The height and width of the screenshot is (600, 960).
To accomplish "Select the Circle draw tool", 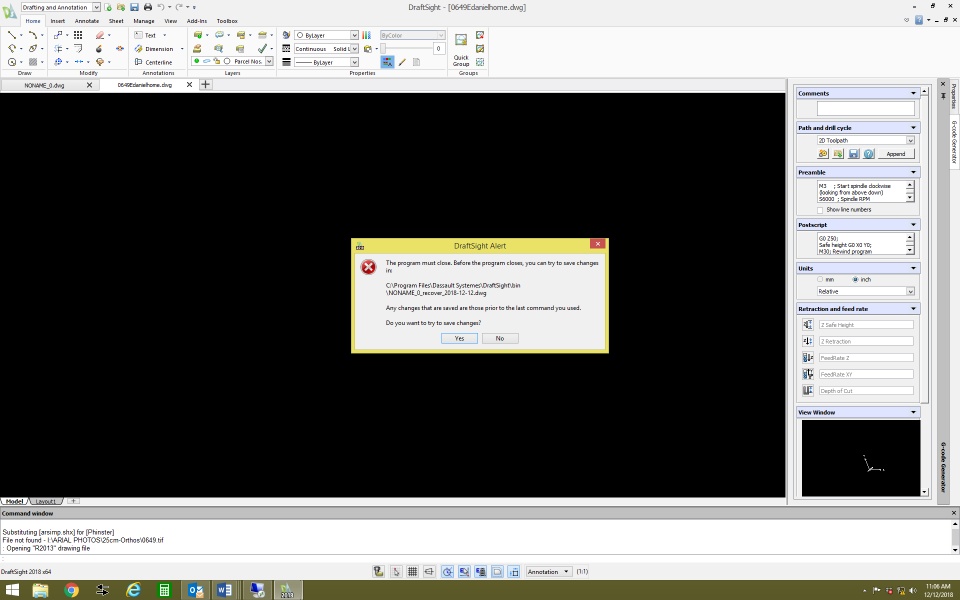I will (x=12, y=62).
